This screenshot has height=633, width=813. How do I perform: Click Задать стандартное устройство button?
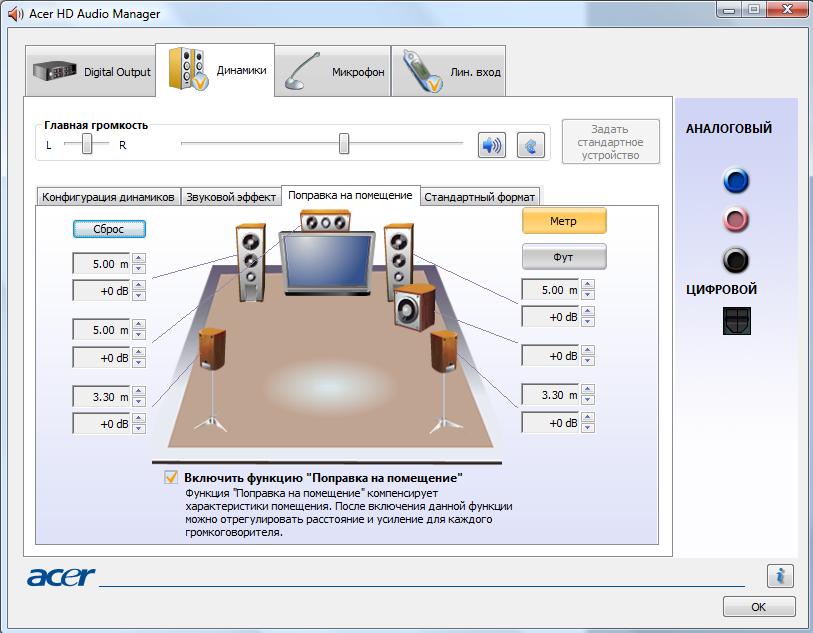pos(610,142)
